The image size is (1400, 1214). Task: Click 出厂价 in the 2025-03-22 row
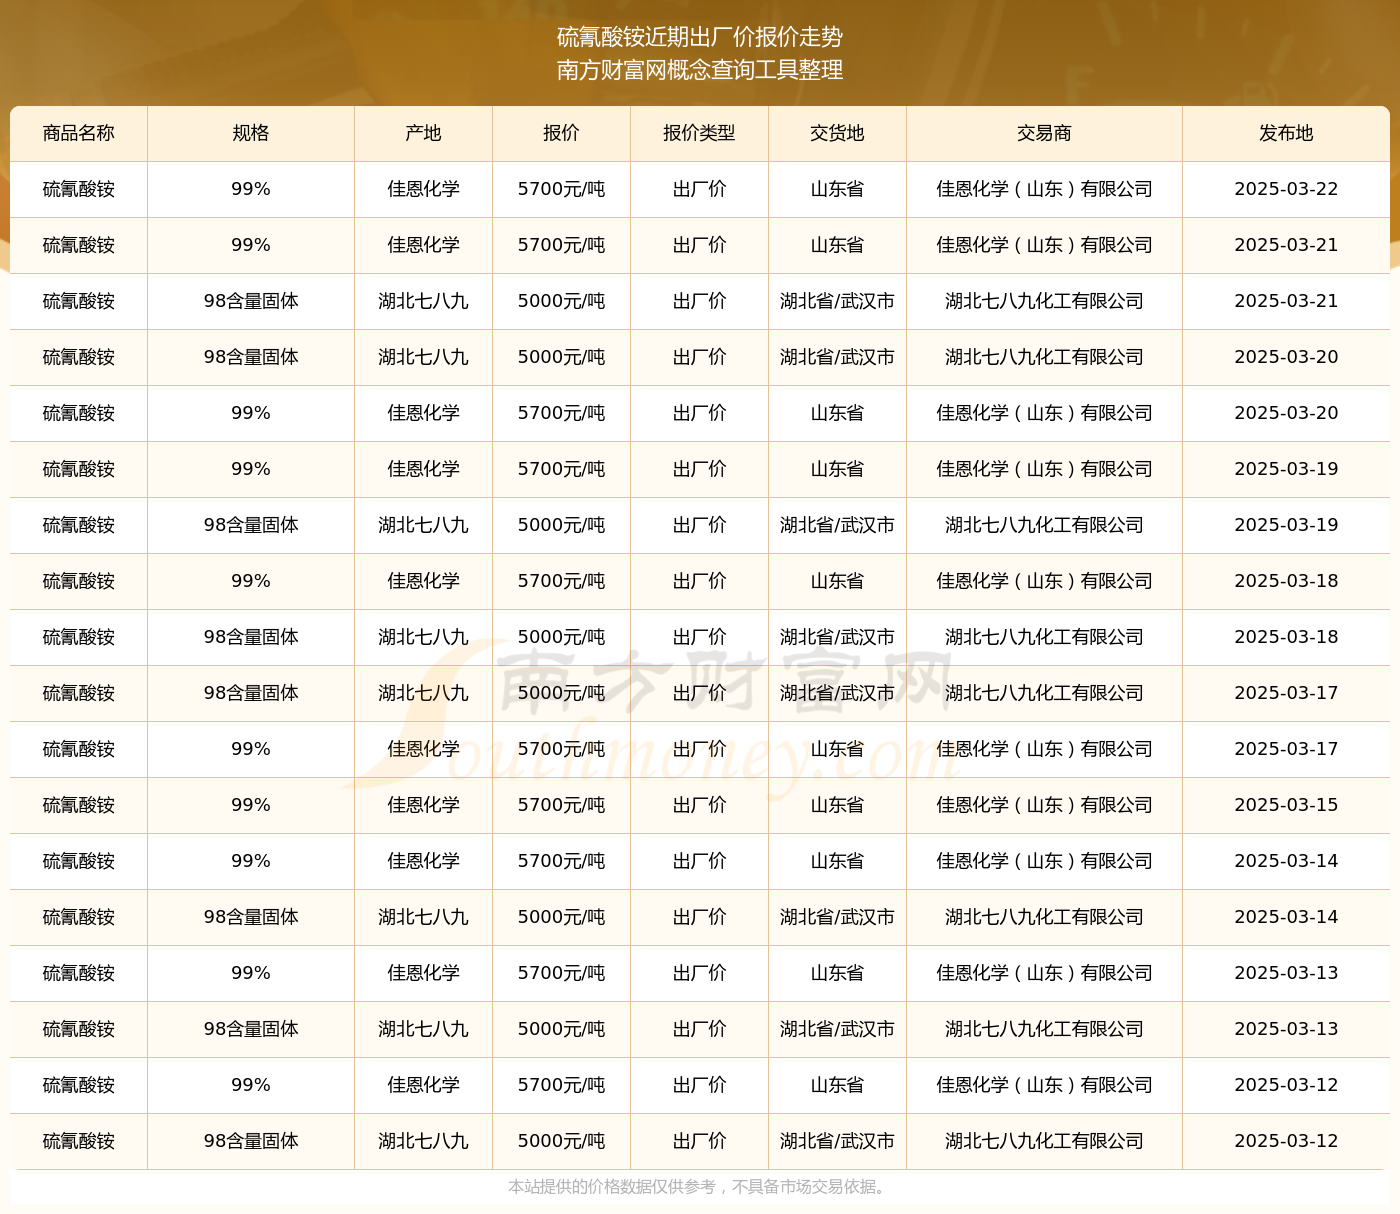point(699,189)
